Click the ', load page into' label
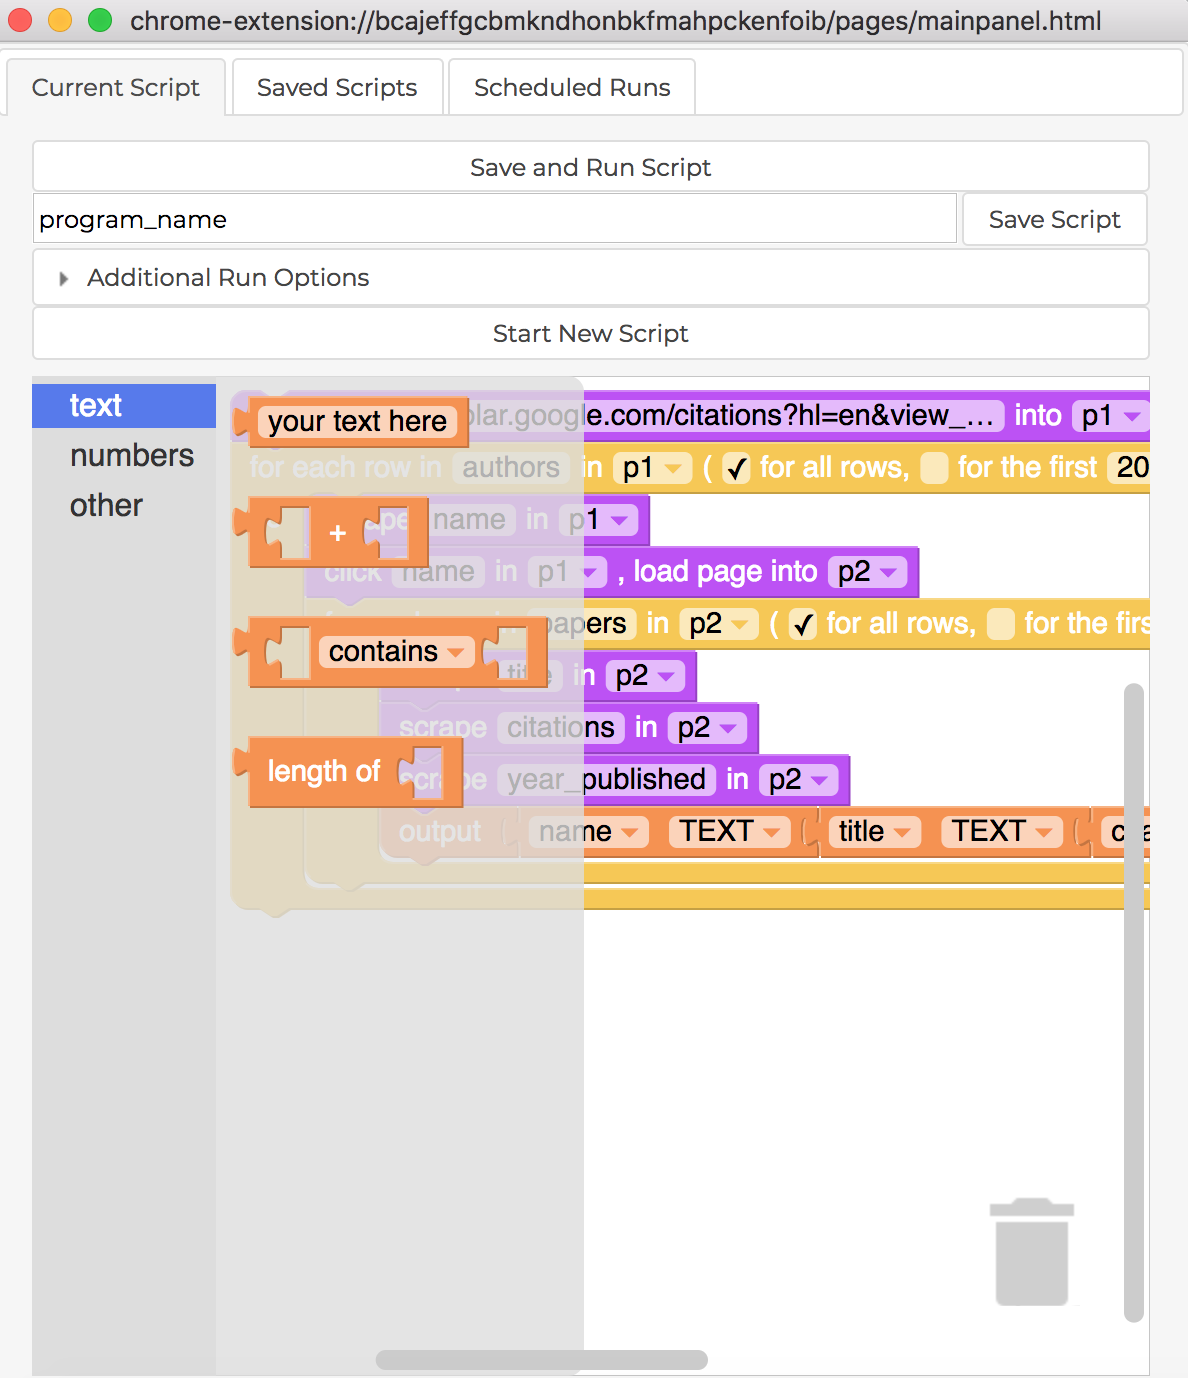 tap(717, 572)
